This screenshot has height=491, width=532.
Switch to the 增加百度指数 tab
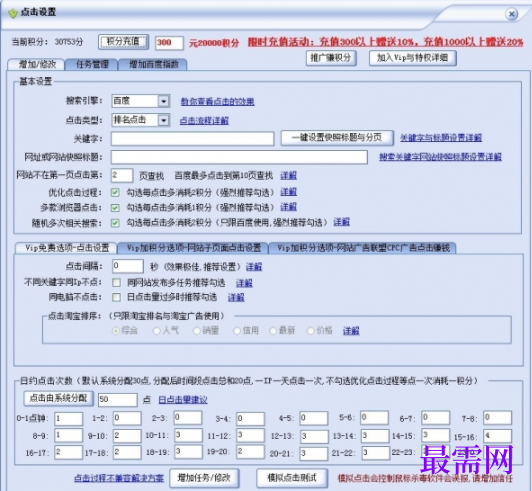(x=153, y=64)
